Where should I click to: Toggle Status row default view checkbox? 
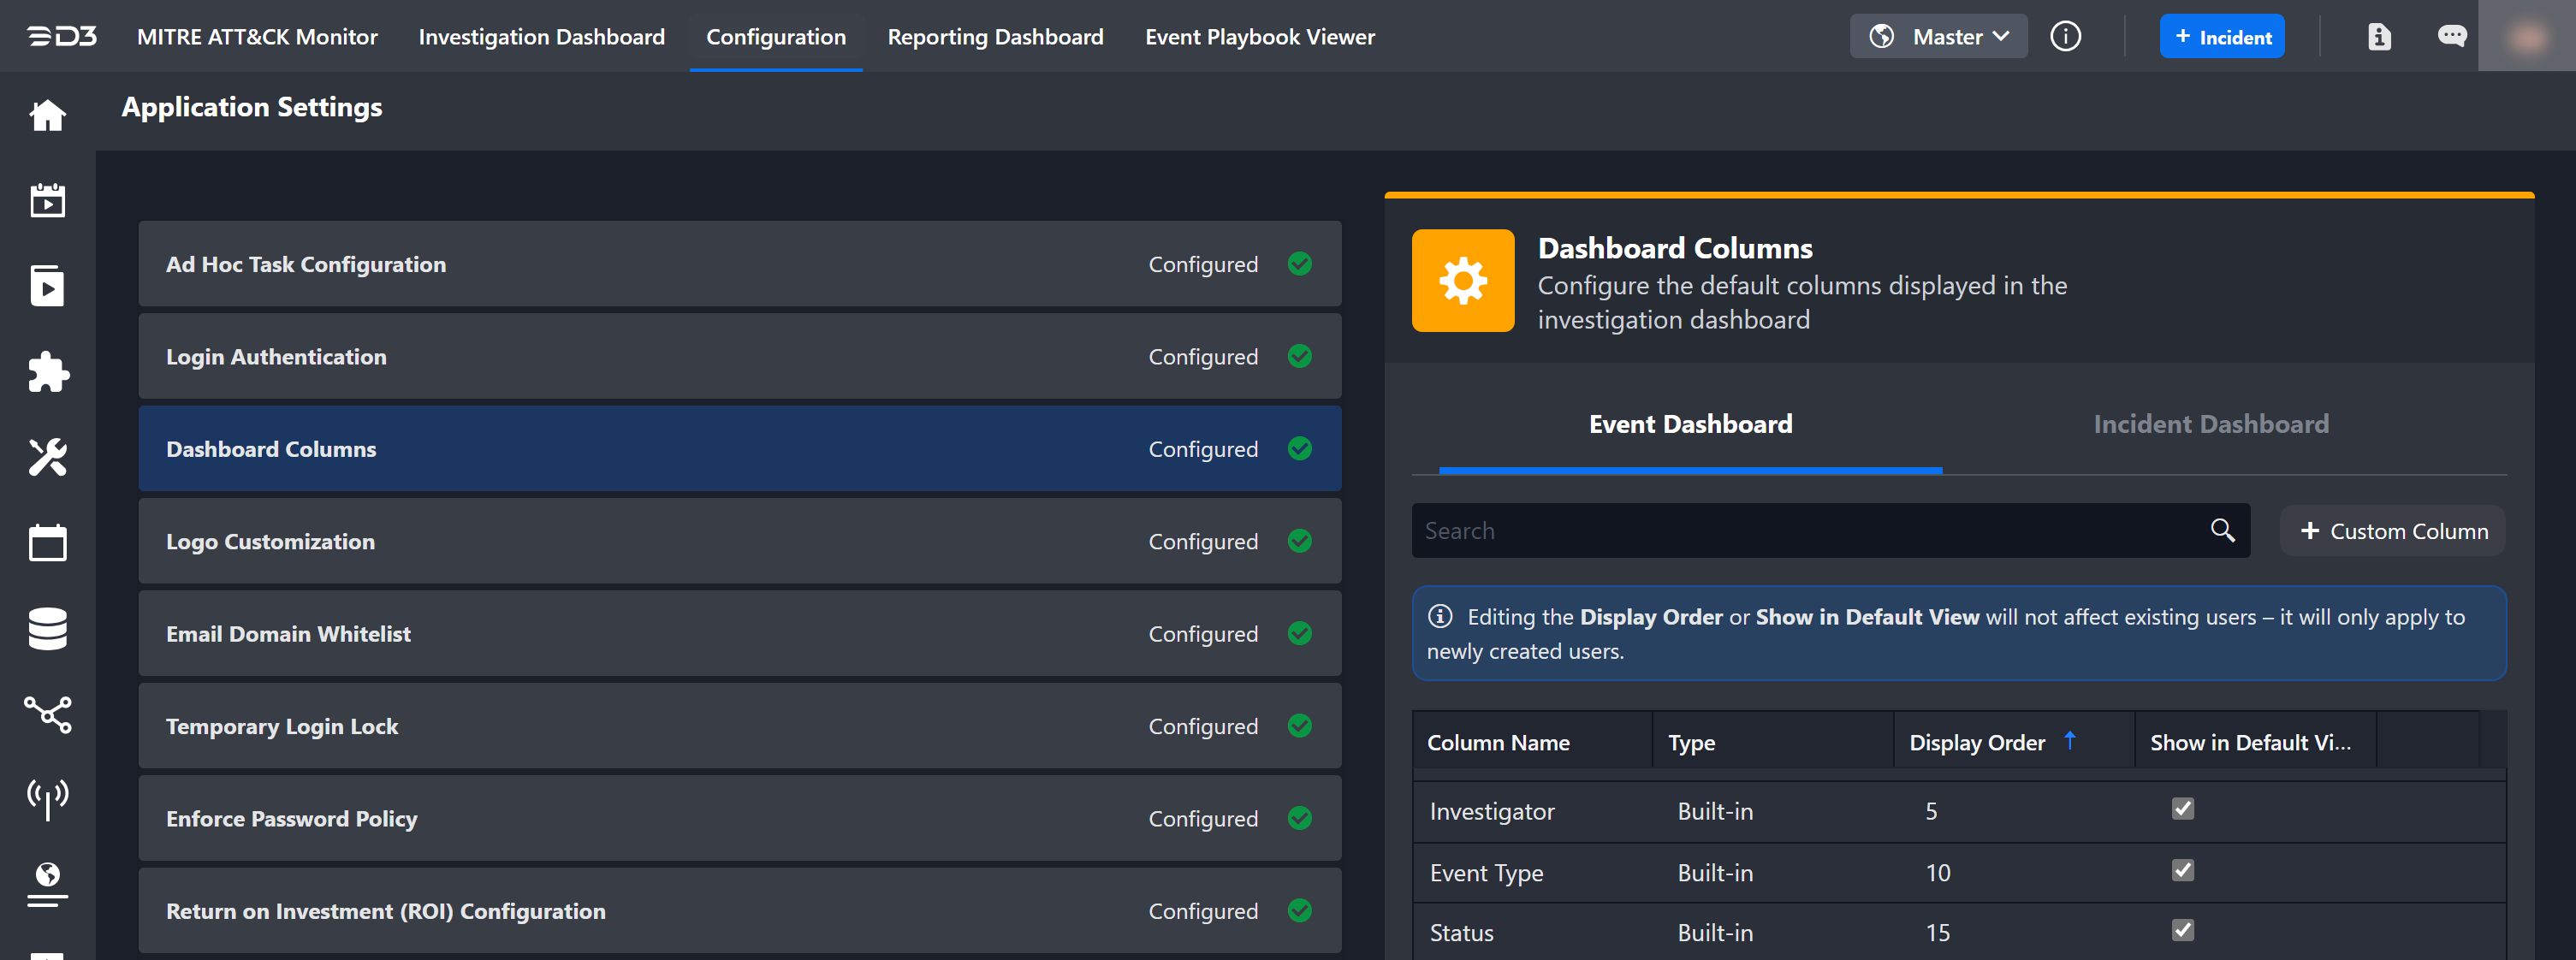[2182, 931]
